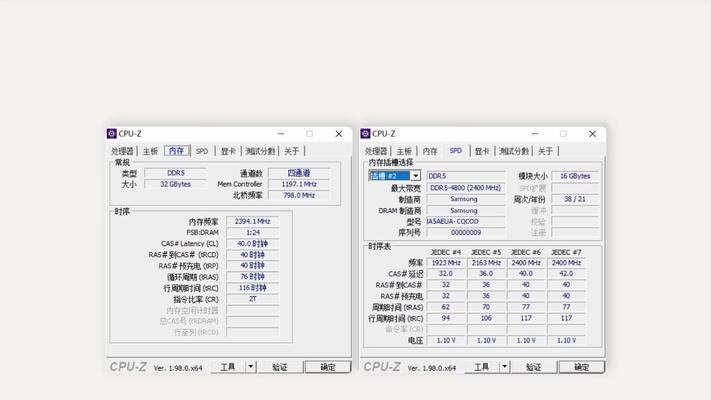This screenshot has width=711, height=400.
Task: Click 验证 button in left CPU-Z window
Action: click(280, 367)
